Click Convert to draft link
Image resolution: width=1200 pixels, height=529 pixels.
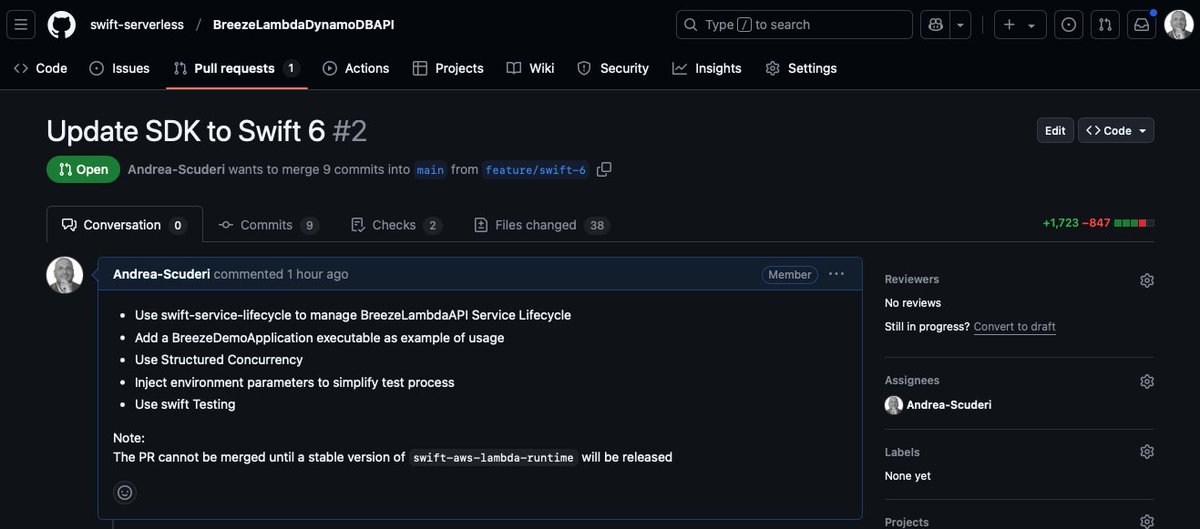[x=1015, y=327]
